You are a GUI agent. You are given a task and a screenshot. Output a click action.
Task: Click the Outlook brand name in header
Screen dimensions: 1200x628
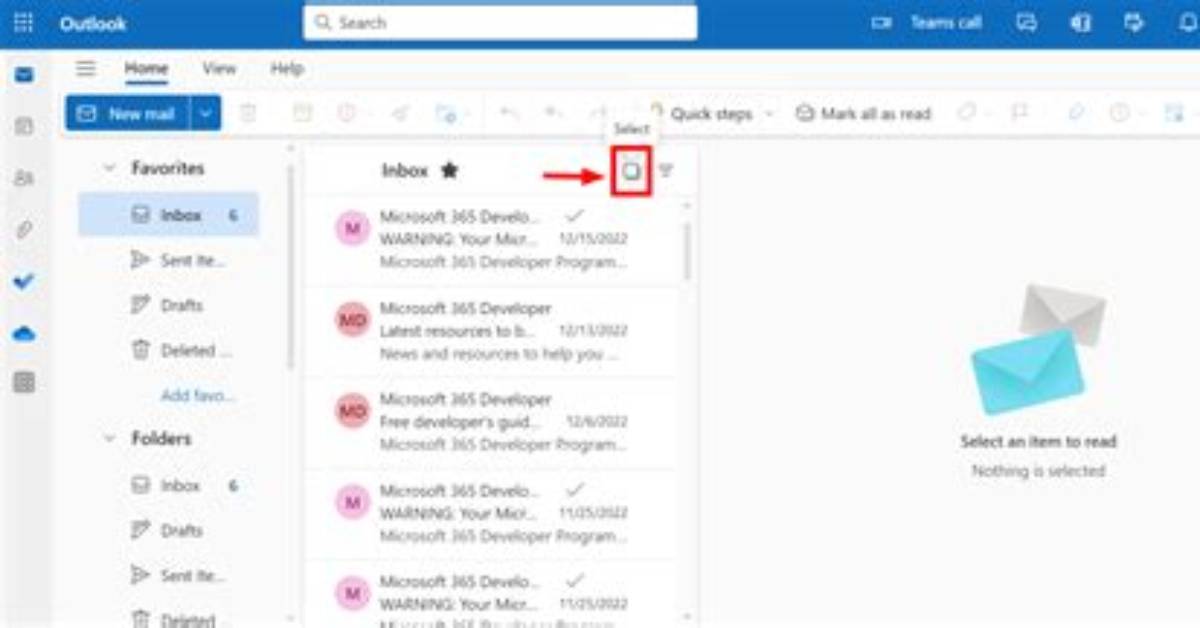93,23
